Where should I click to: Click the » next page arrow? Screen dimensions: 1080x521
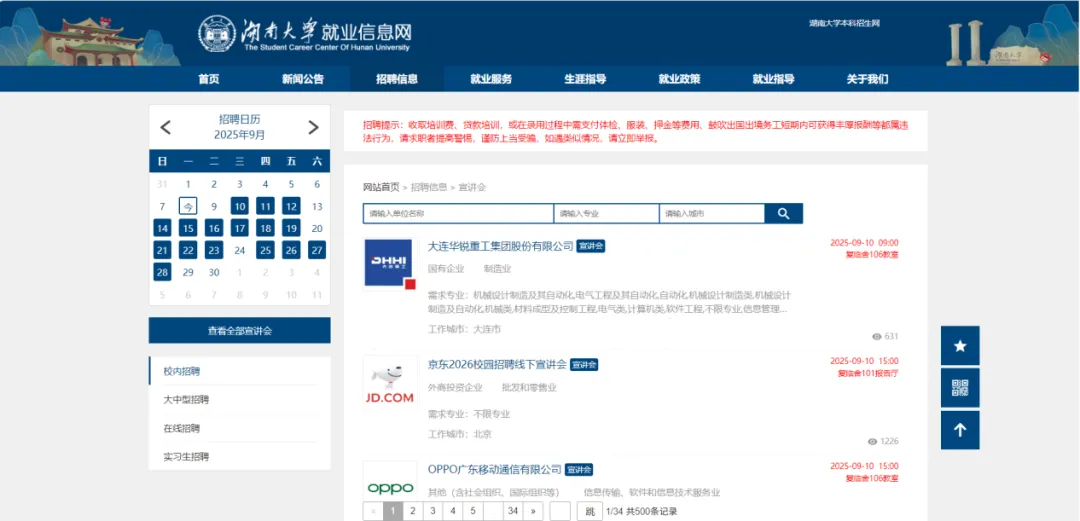click(x=533, y=511)
